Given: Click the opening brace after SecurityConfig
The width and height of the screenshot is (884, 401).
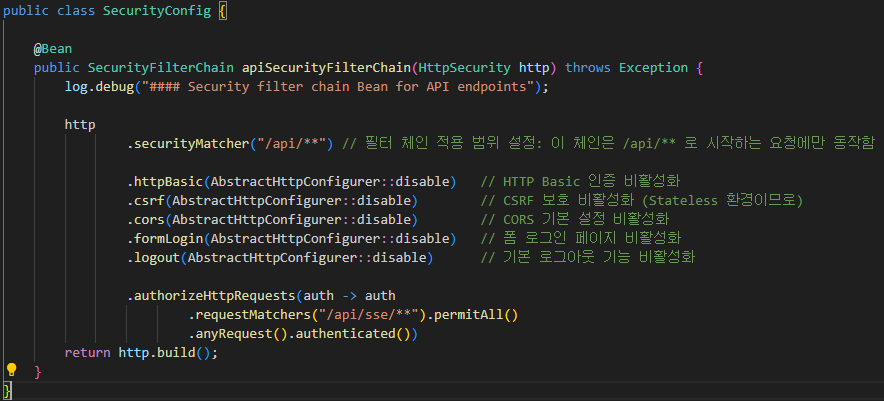Looking at the screenshot, I should click(x=223, y=11).
